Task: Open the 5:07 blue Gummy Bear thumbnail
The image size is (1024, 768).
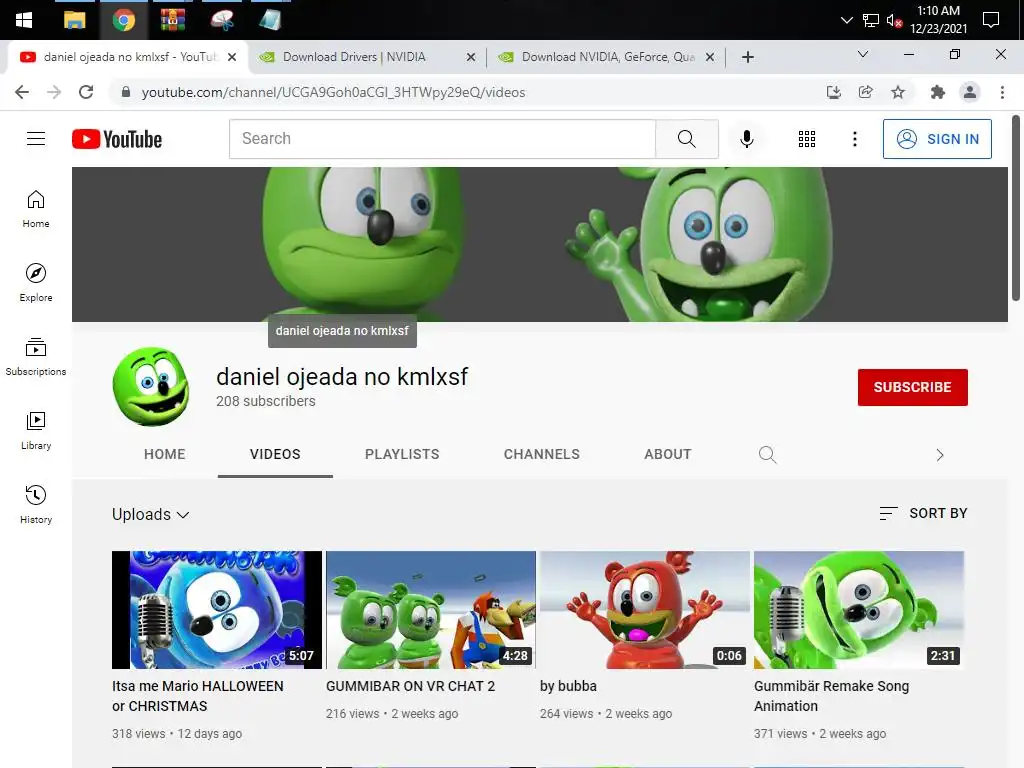Action: (217, 610)
